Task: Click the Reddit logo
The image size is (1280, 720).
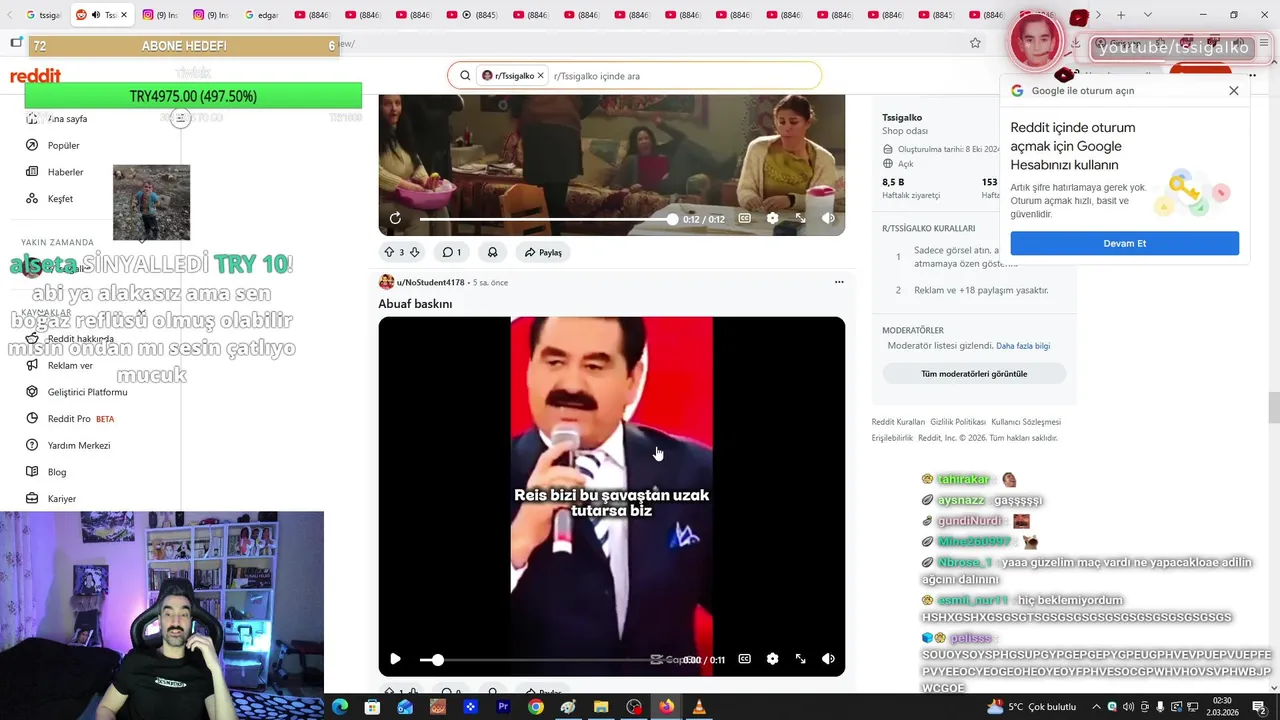Action: click(x=35, y=76)
